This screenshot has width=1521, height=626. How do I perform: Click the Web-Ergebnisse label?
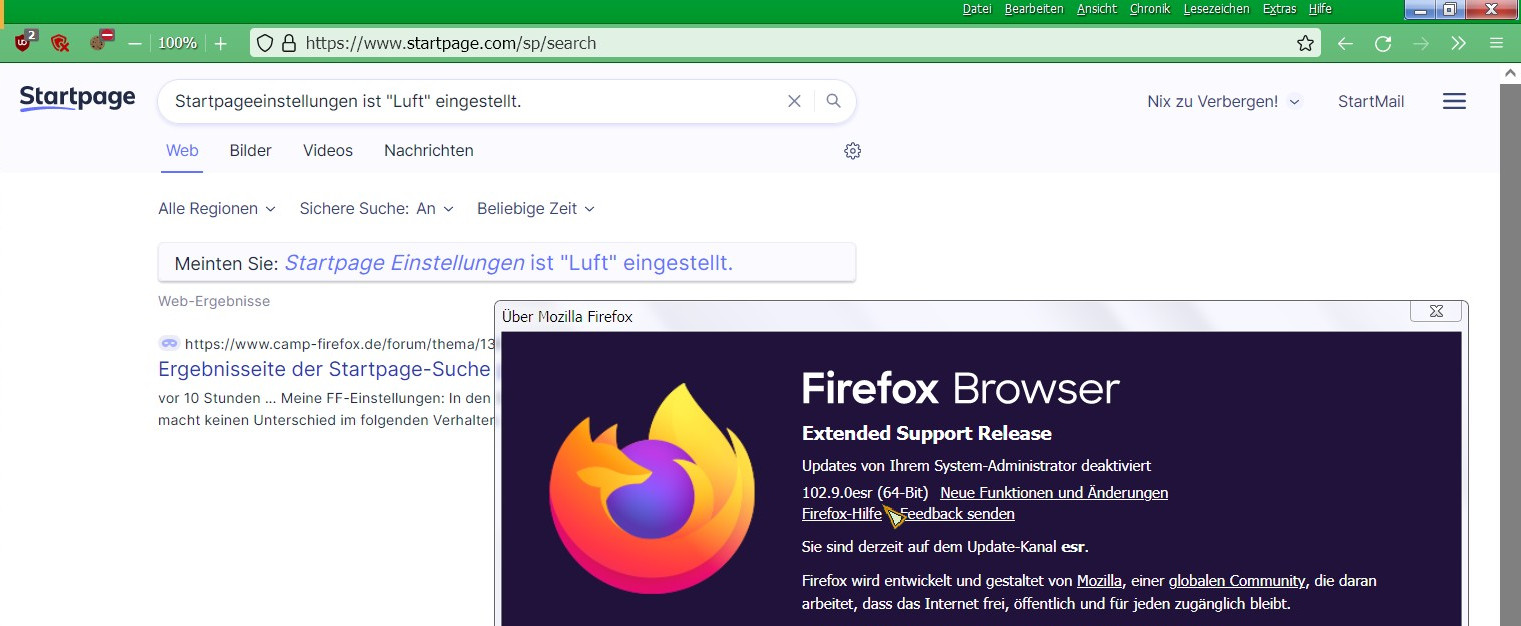[214, 301]
